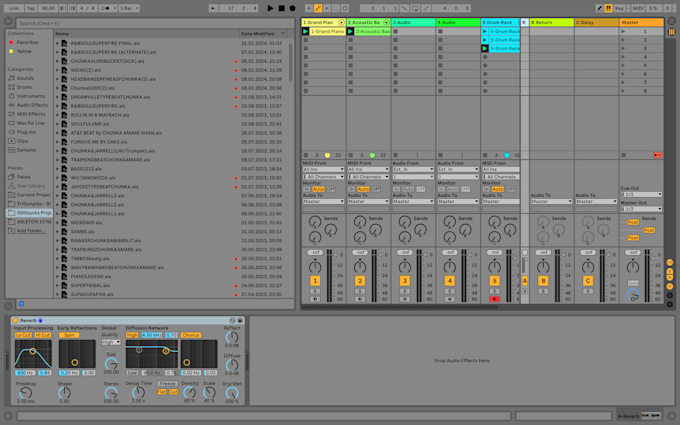
Task: Launch the 1-Grand Piano clip
Action: click(305, 31)
